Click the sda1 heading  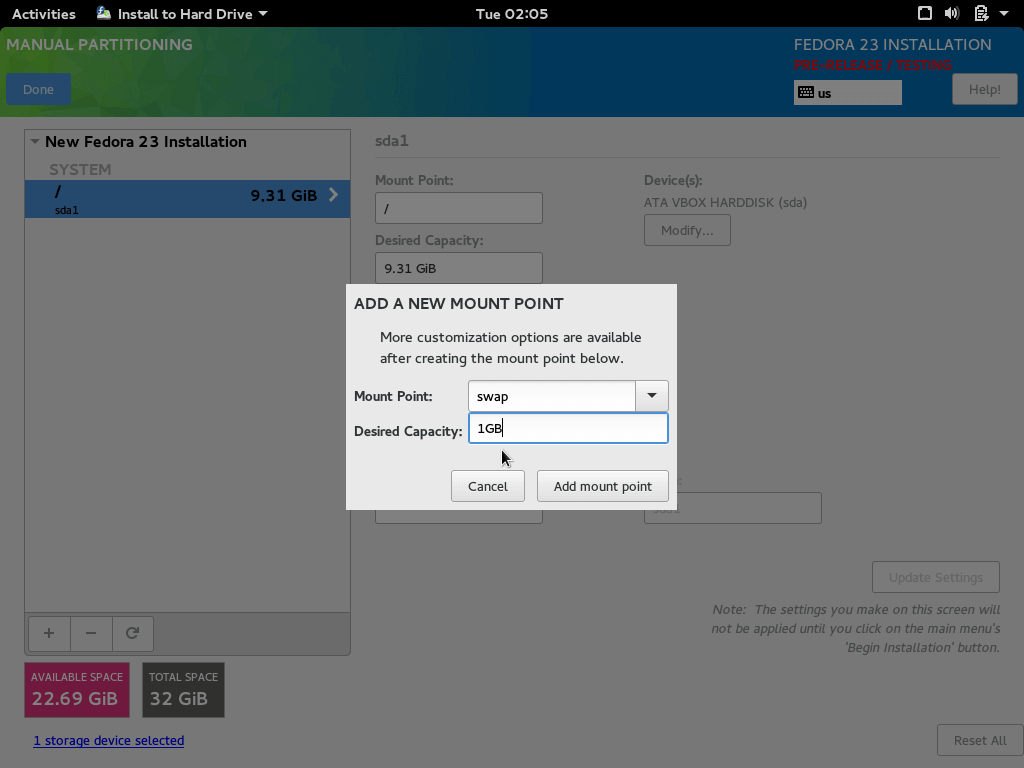pyautogui.click(x=392, y=141)
